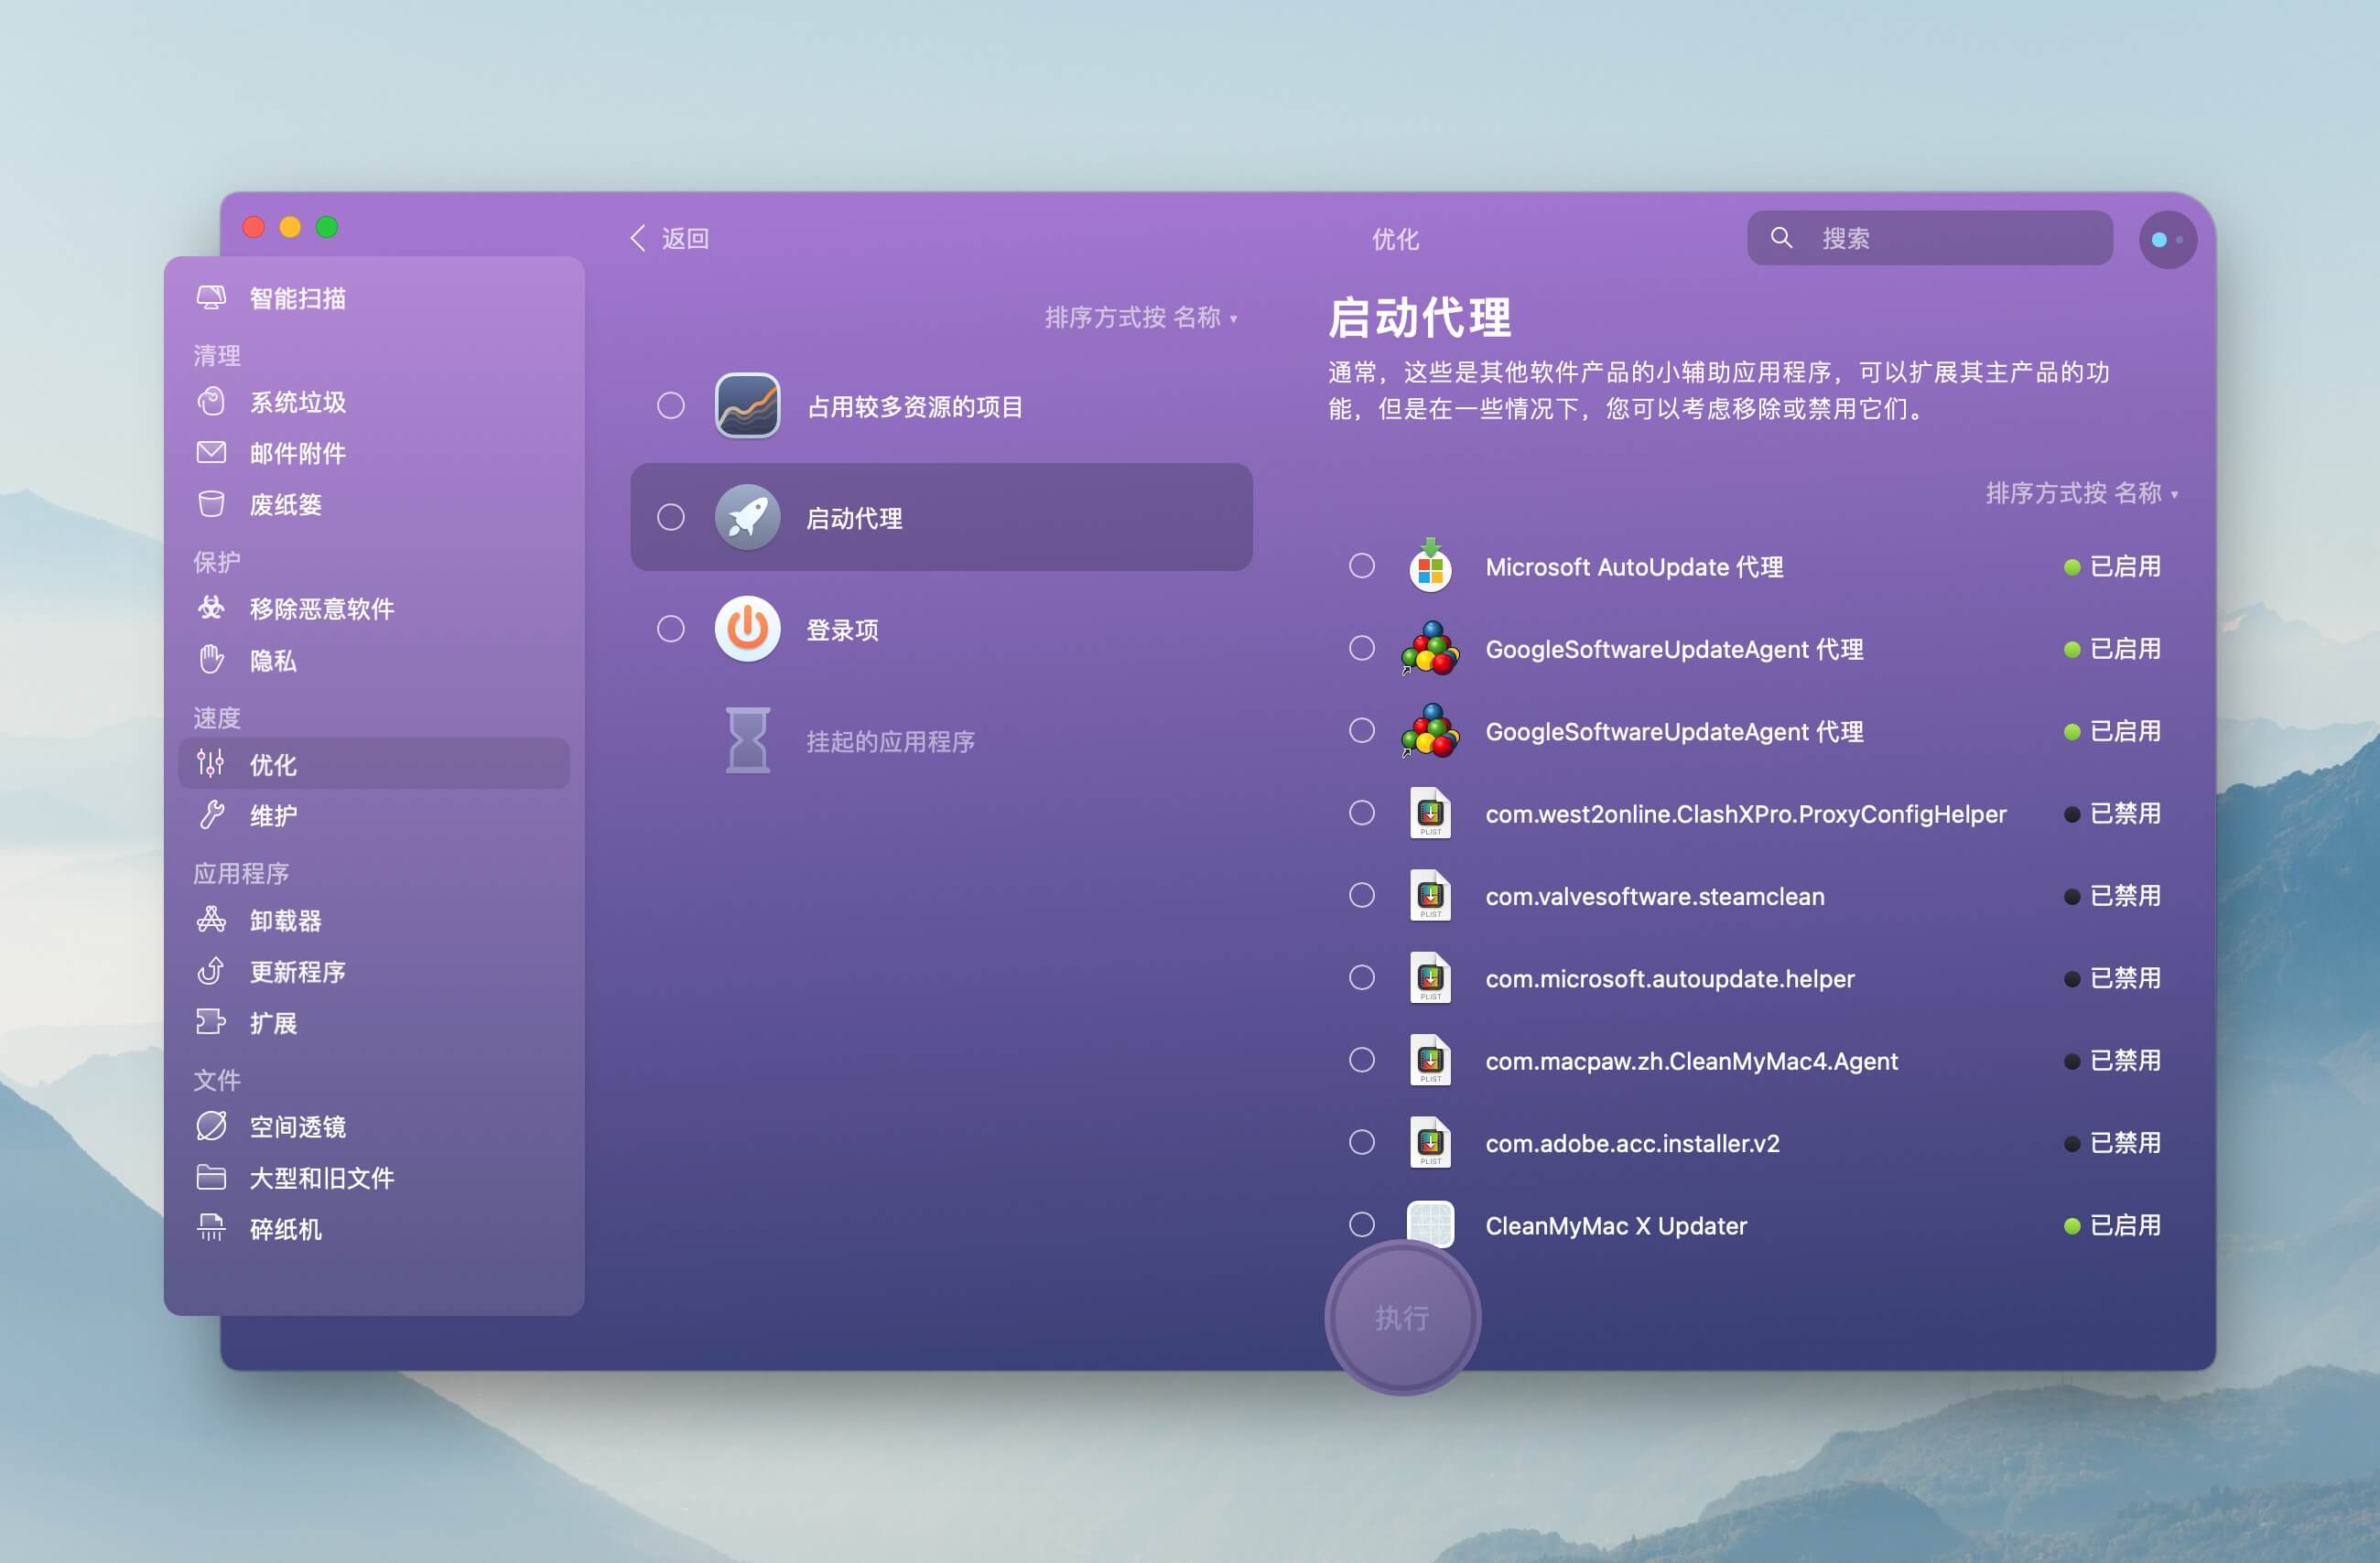Open Smart Scan (智能扫描) in sidebar

pos(297,298)
